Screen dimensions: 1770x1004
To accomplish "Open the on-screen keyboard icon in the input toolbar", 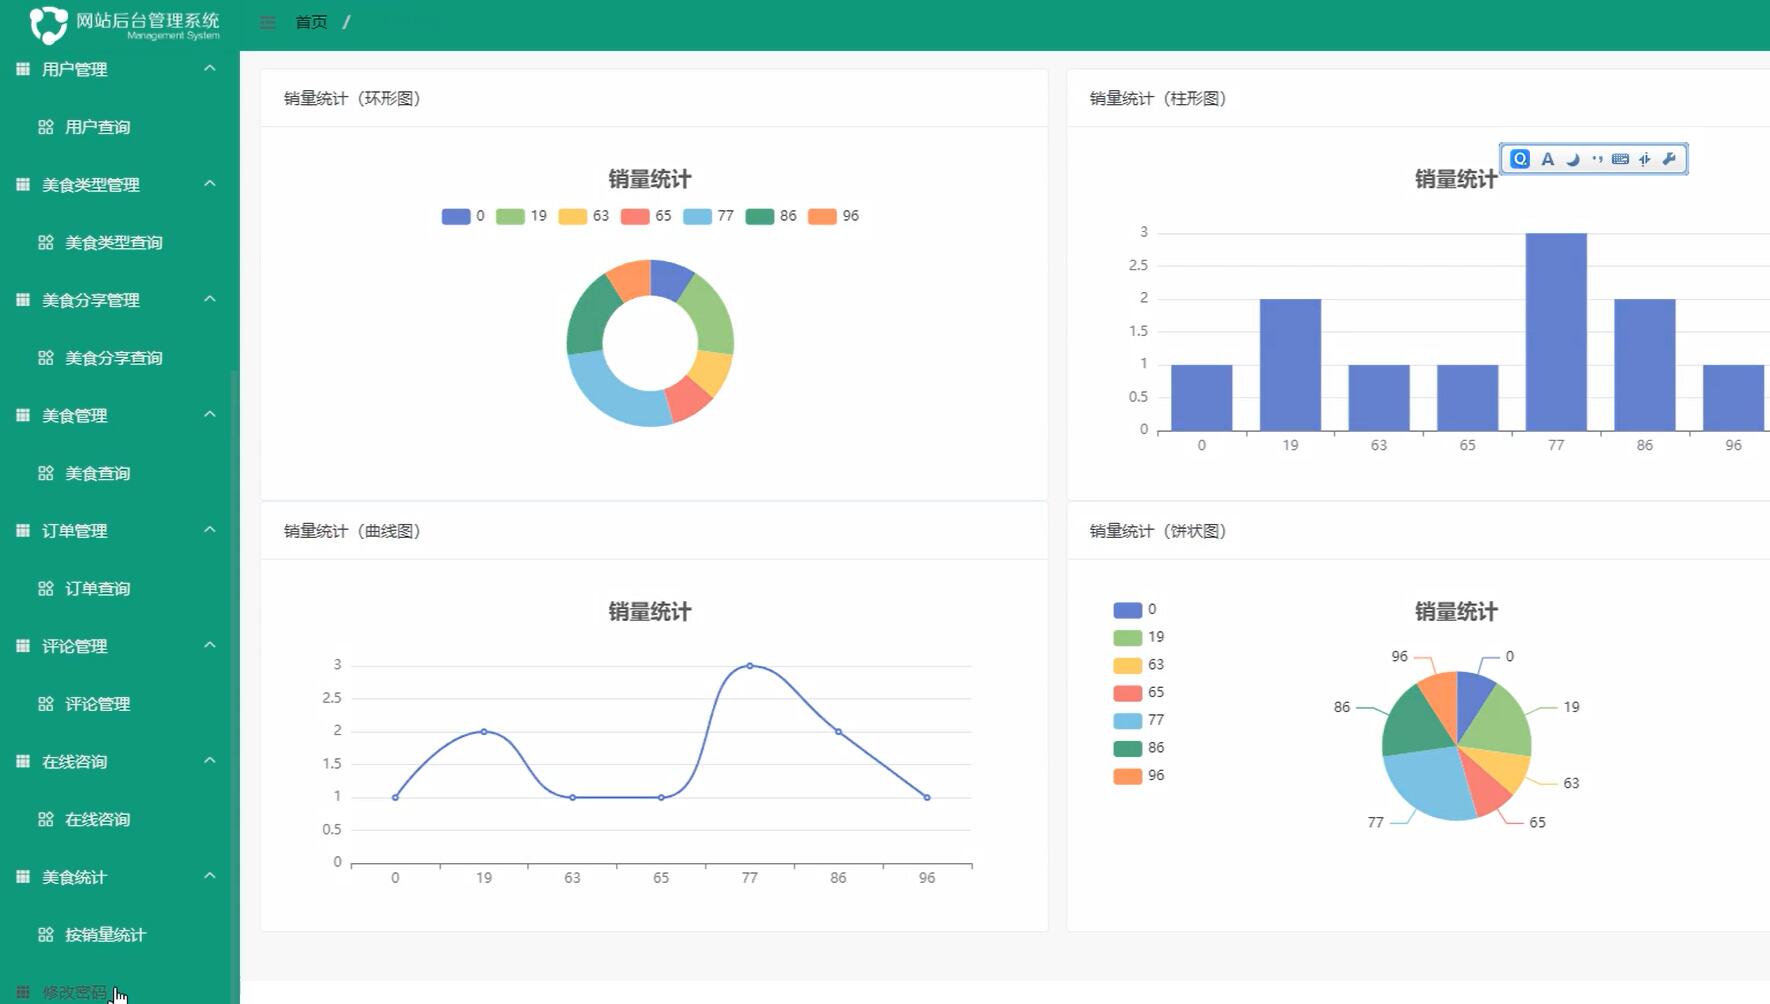I will pos(1619,158).
